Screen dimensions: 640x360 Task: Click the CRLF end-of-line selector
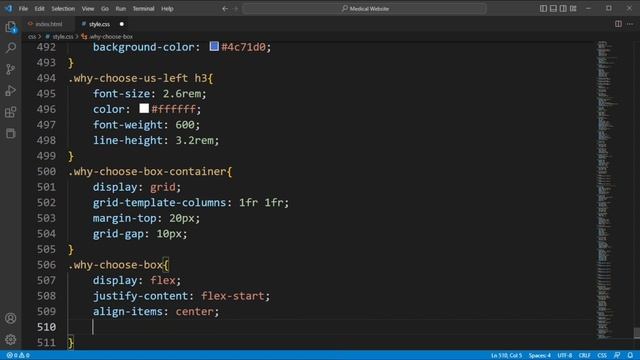click(x=584, y=356)
